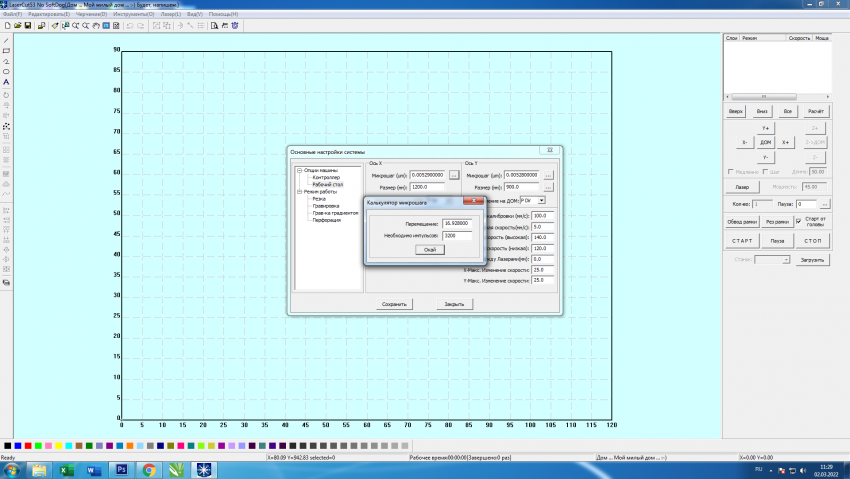The image size is (850, 479).
Task: Save file using the floppy disk icon
Action: tap(28, 25)
